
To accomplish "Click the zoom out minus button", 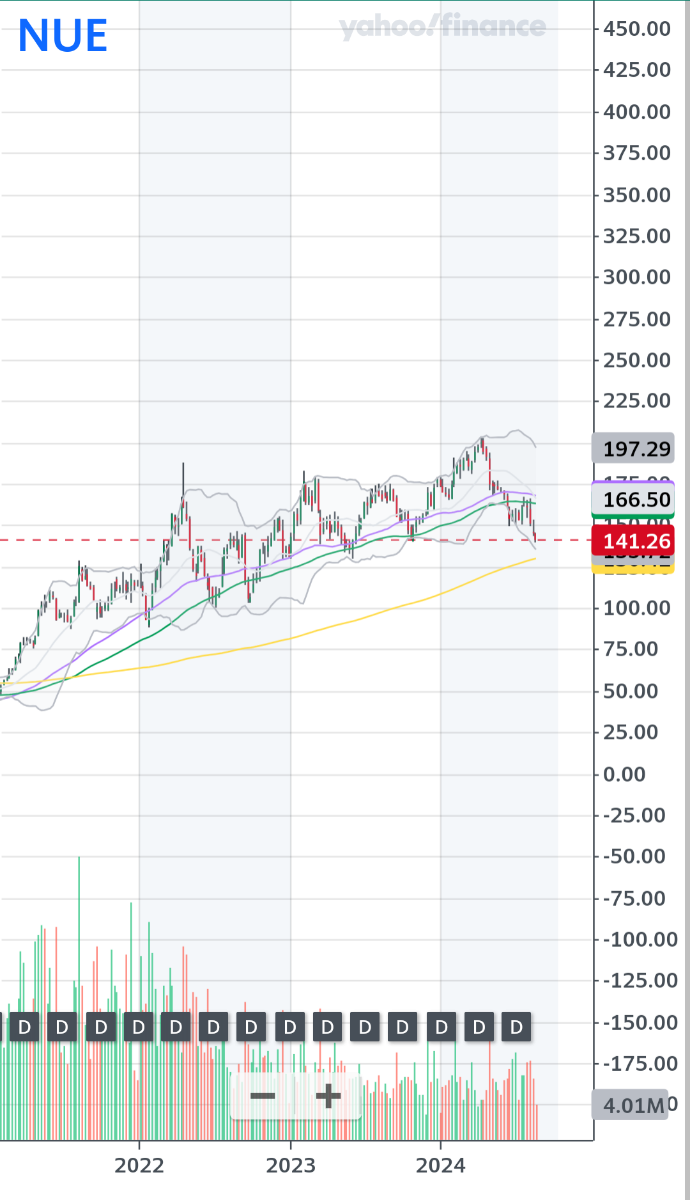I will coord(263,1096).
